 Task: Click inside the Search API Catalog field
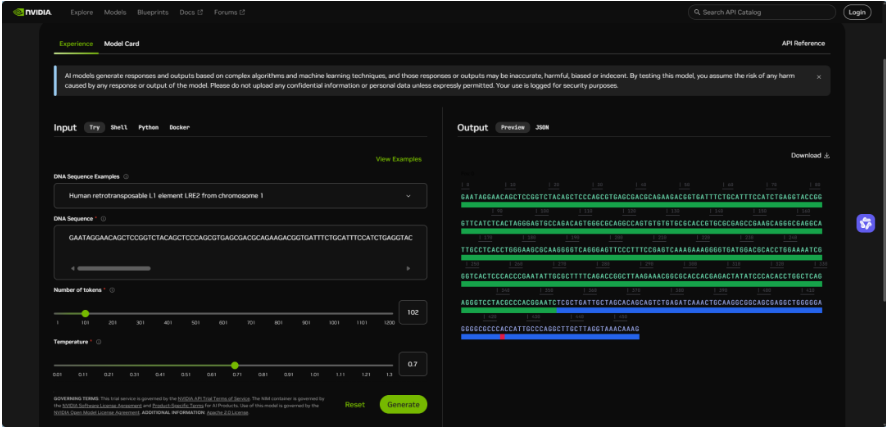pos(761,12)
